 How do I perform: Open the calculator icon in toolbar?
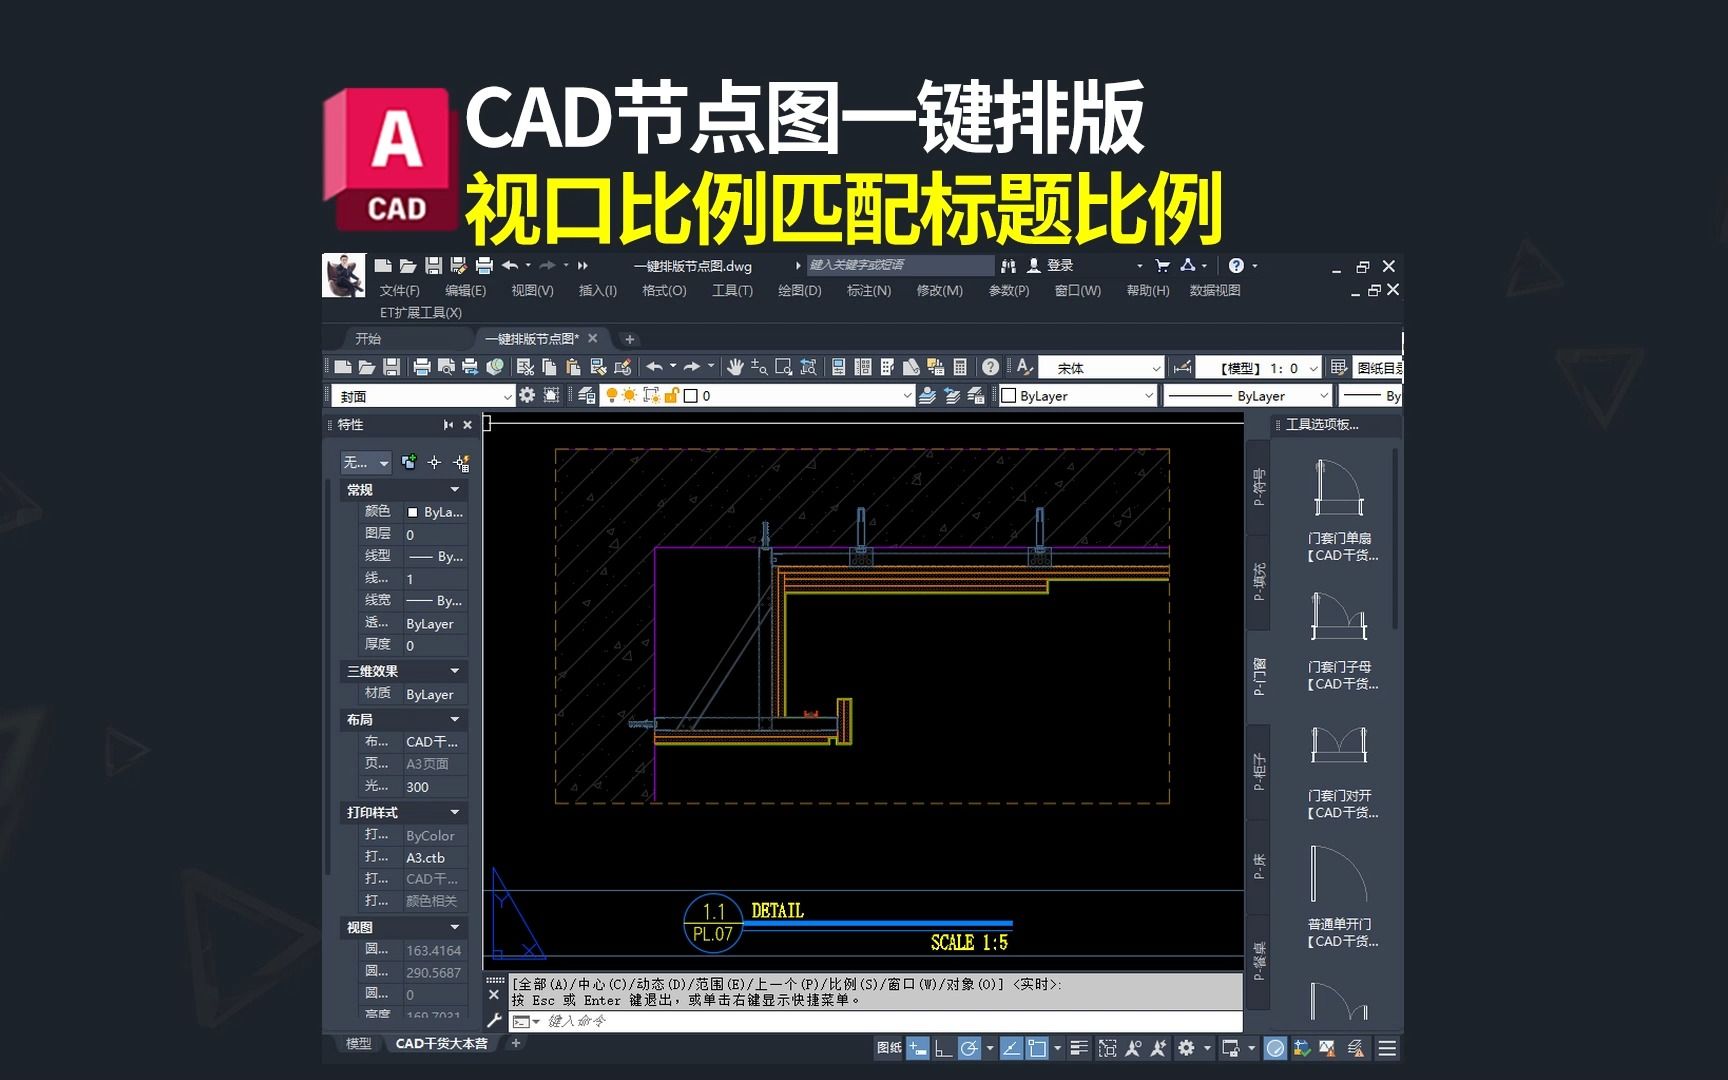point(960,368)
